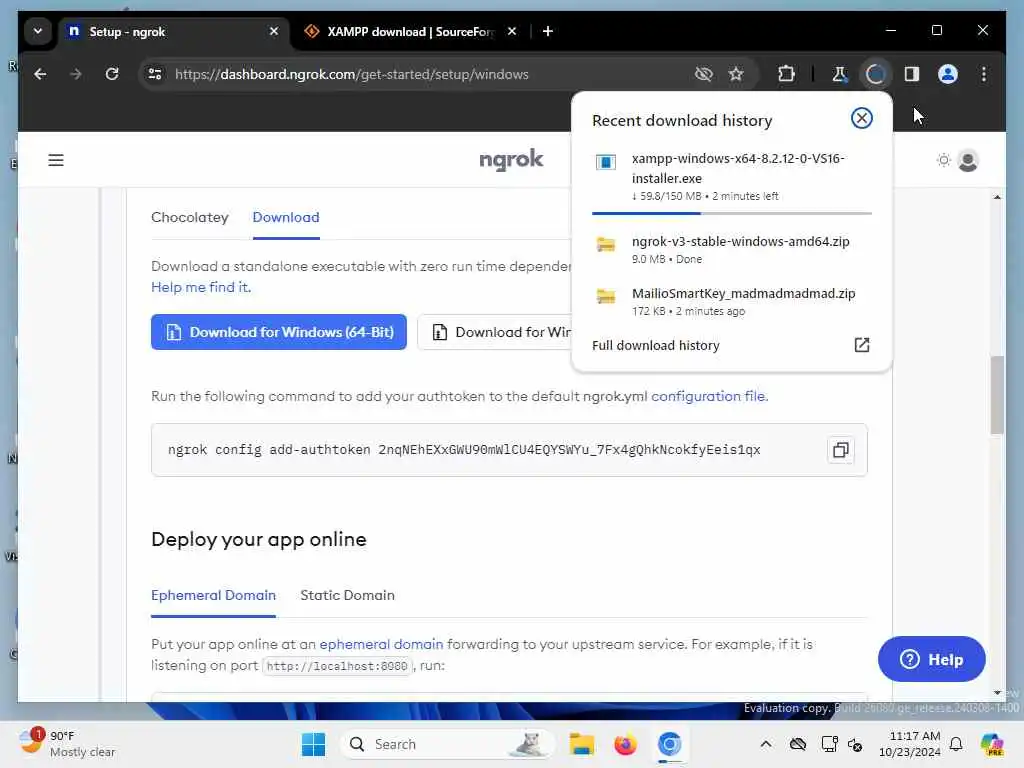Click the address bar URL

click(351, 74)
